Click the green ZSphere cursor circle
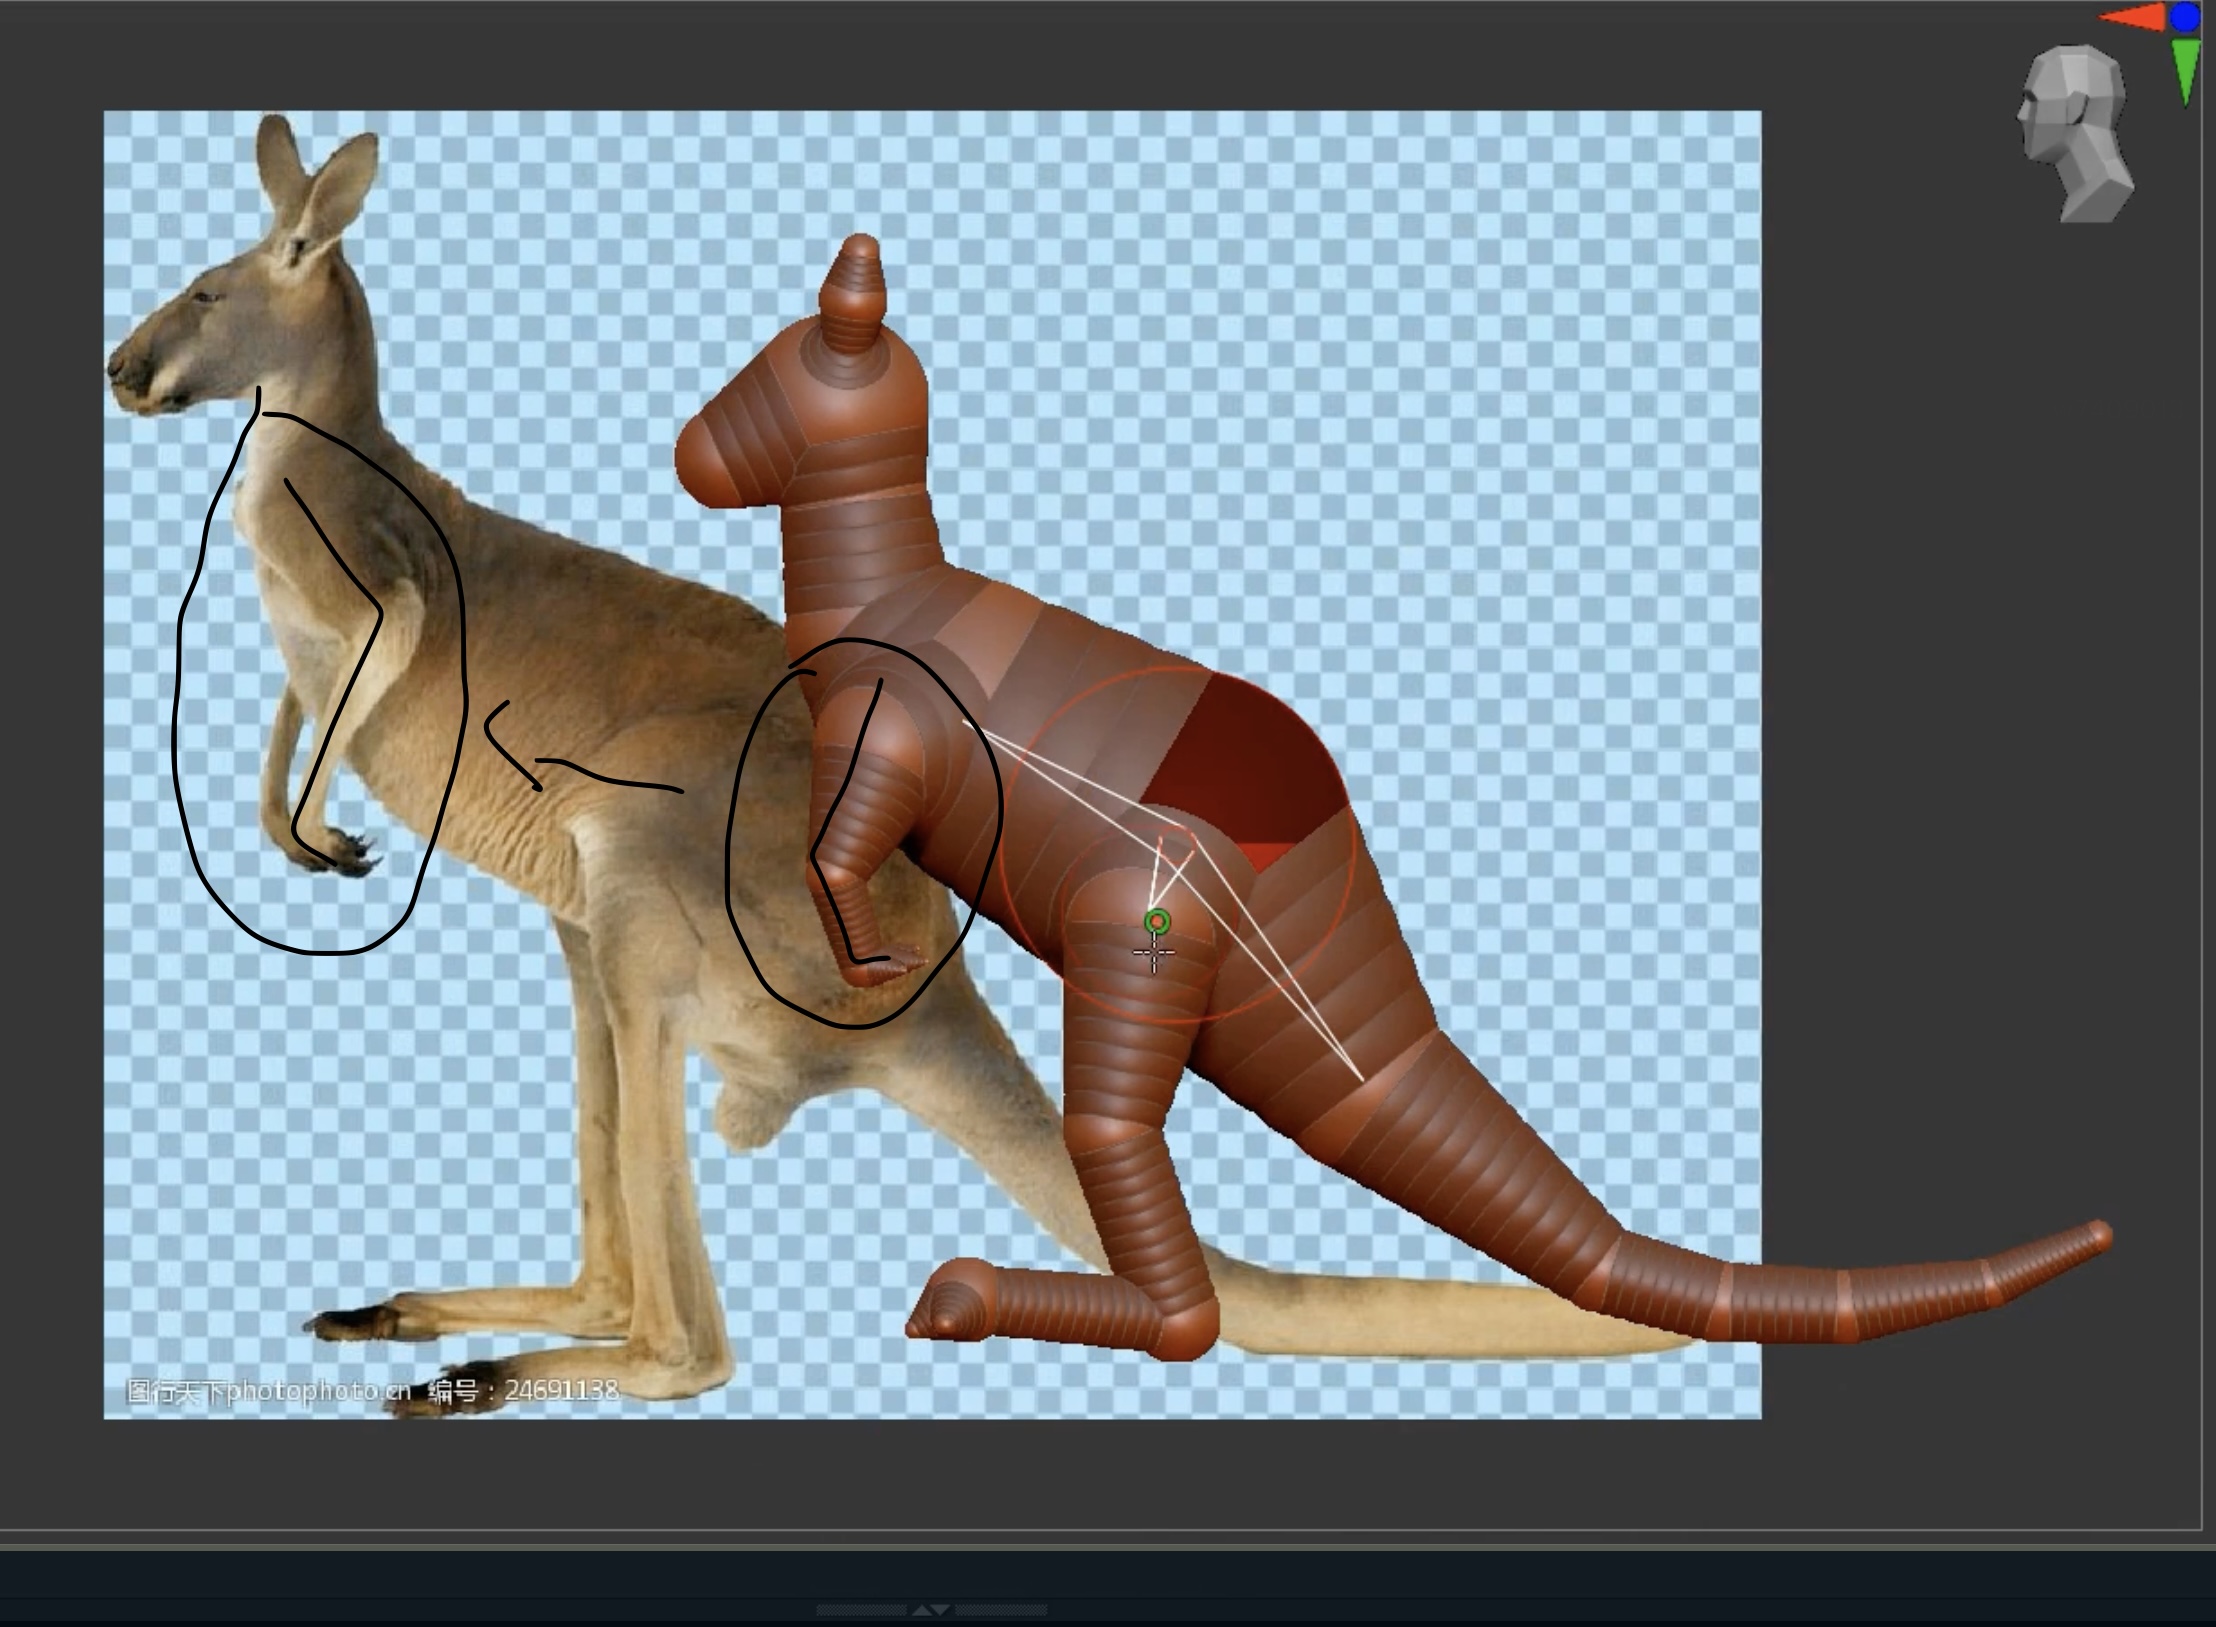This screenshot has height=1627, width=2216. [x=1158, y=921]
